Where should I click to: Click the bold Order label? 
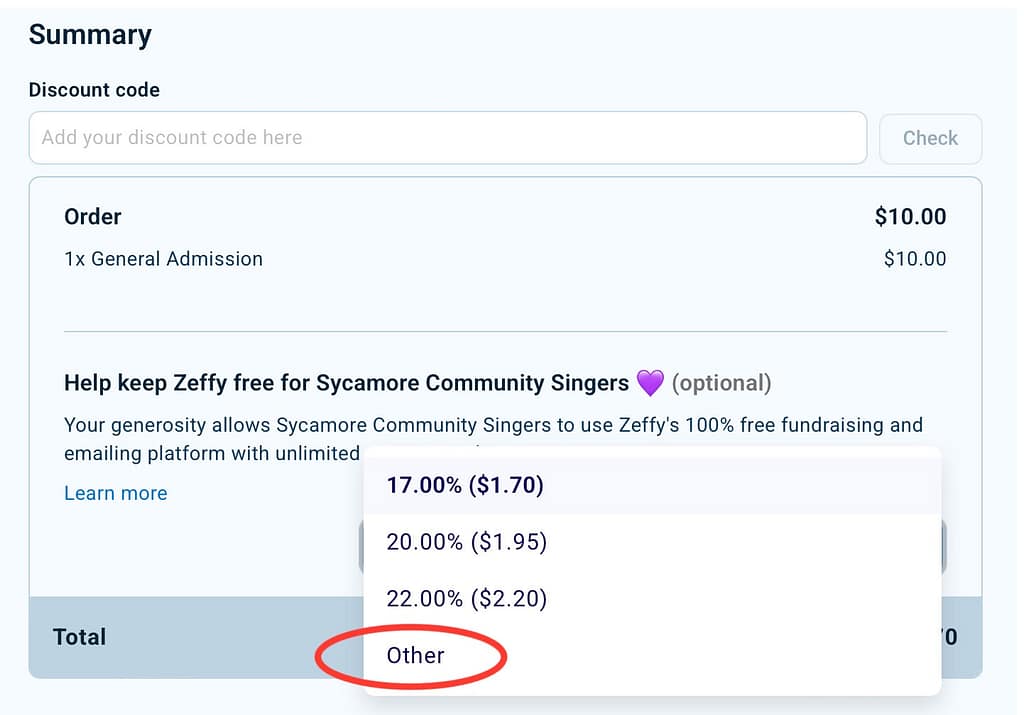[x=93, y=217]
